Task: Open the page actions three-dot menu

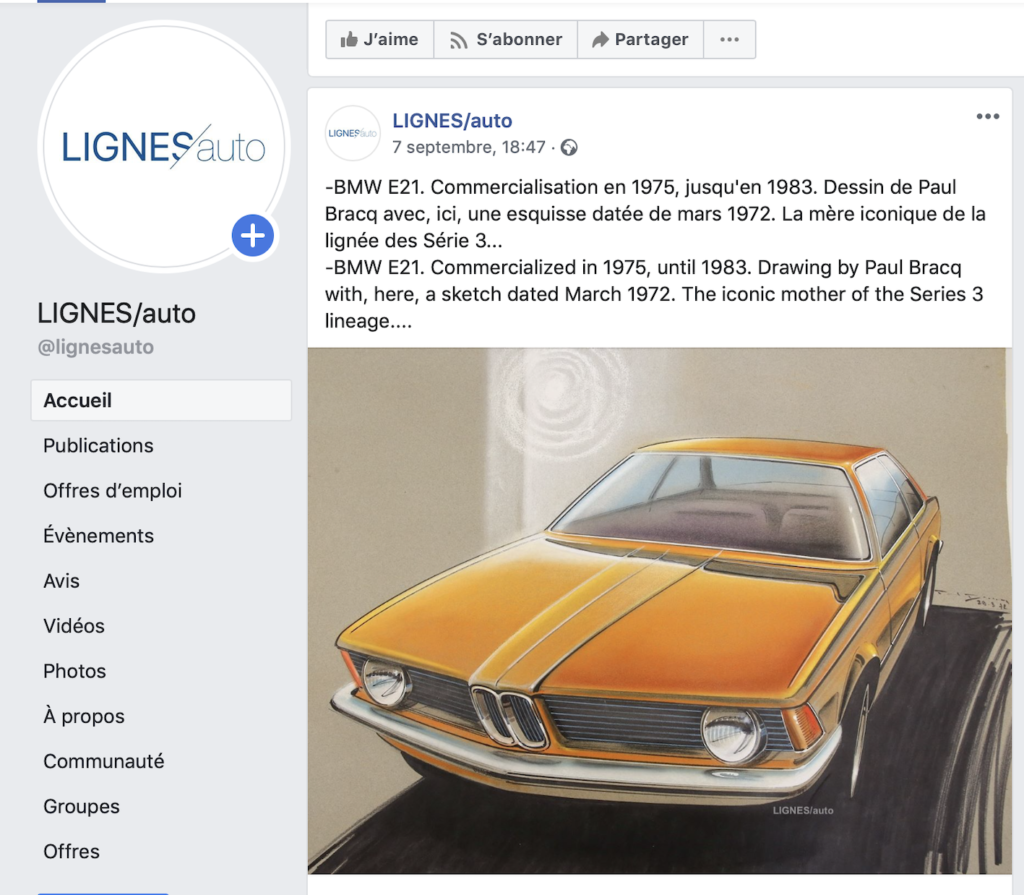Action: (x=729, y=39)
